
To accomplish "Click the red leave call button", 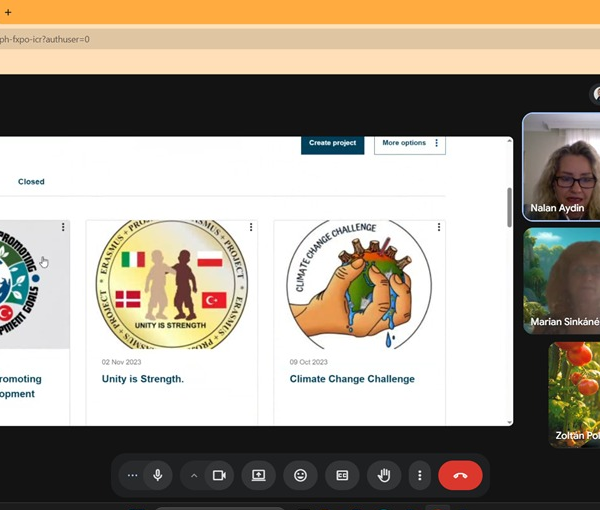I will coord(460,475).
